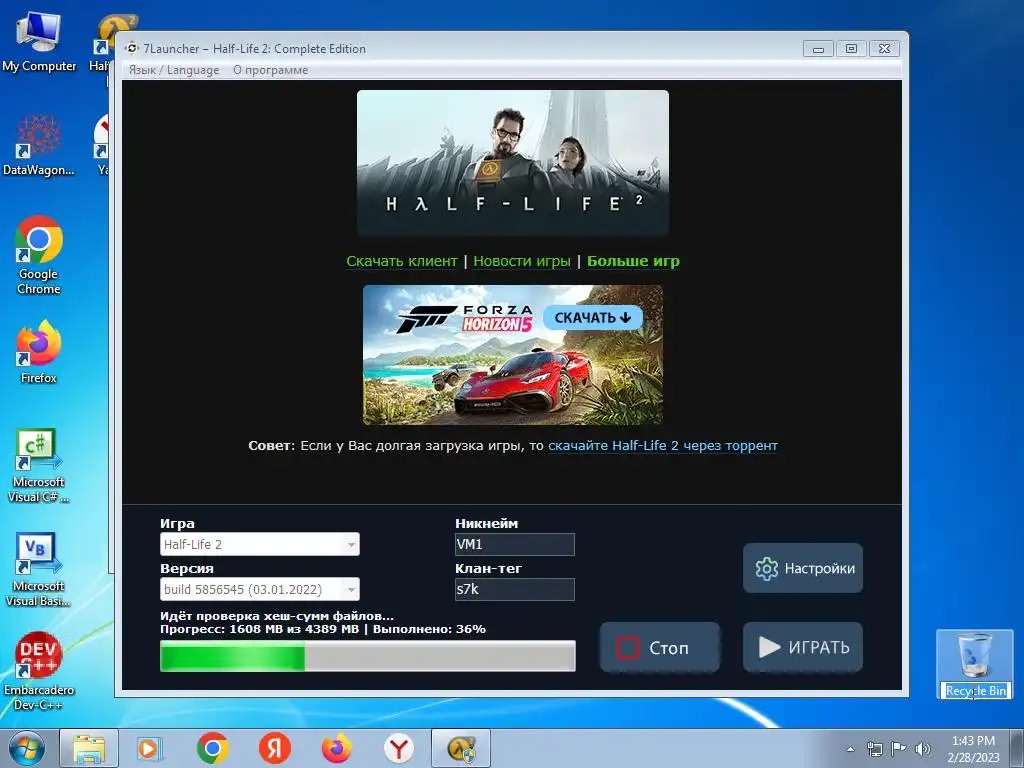The image size is (1024, 768).
Task: Open Windows Media Player from taskbar
Action: 150,748
